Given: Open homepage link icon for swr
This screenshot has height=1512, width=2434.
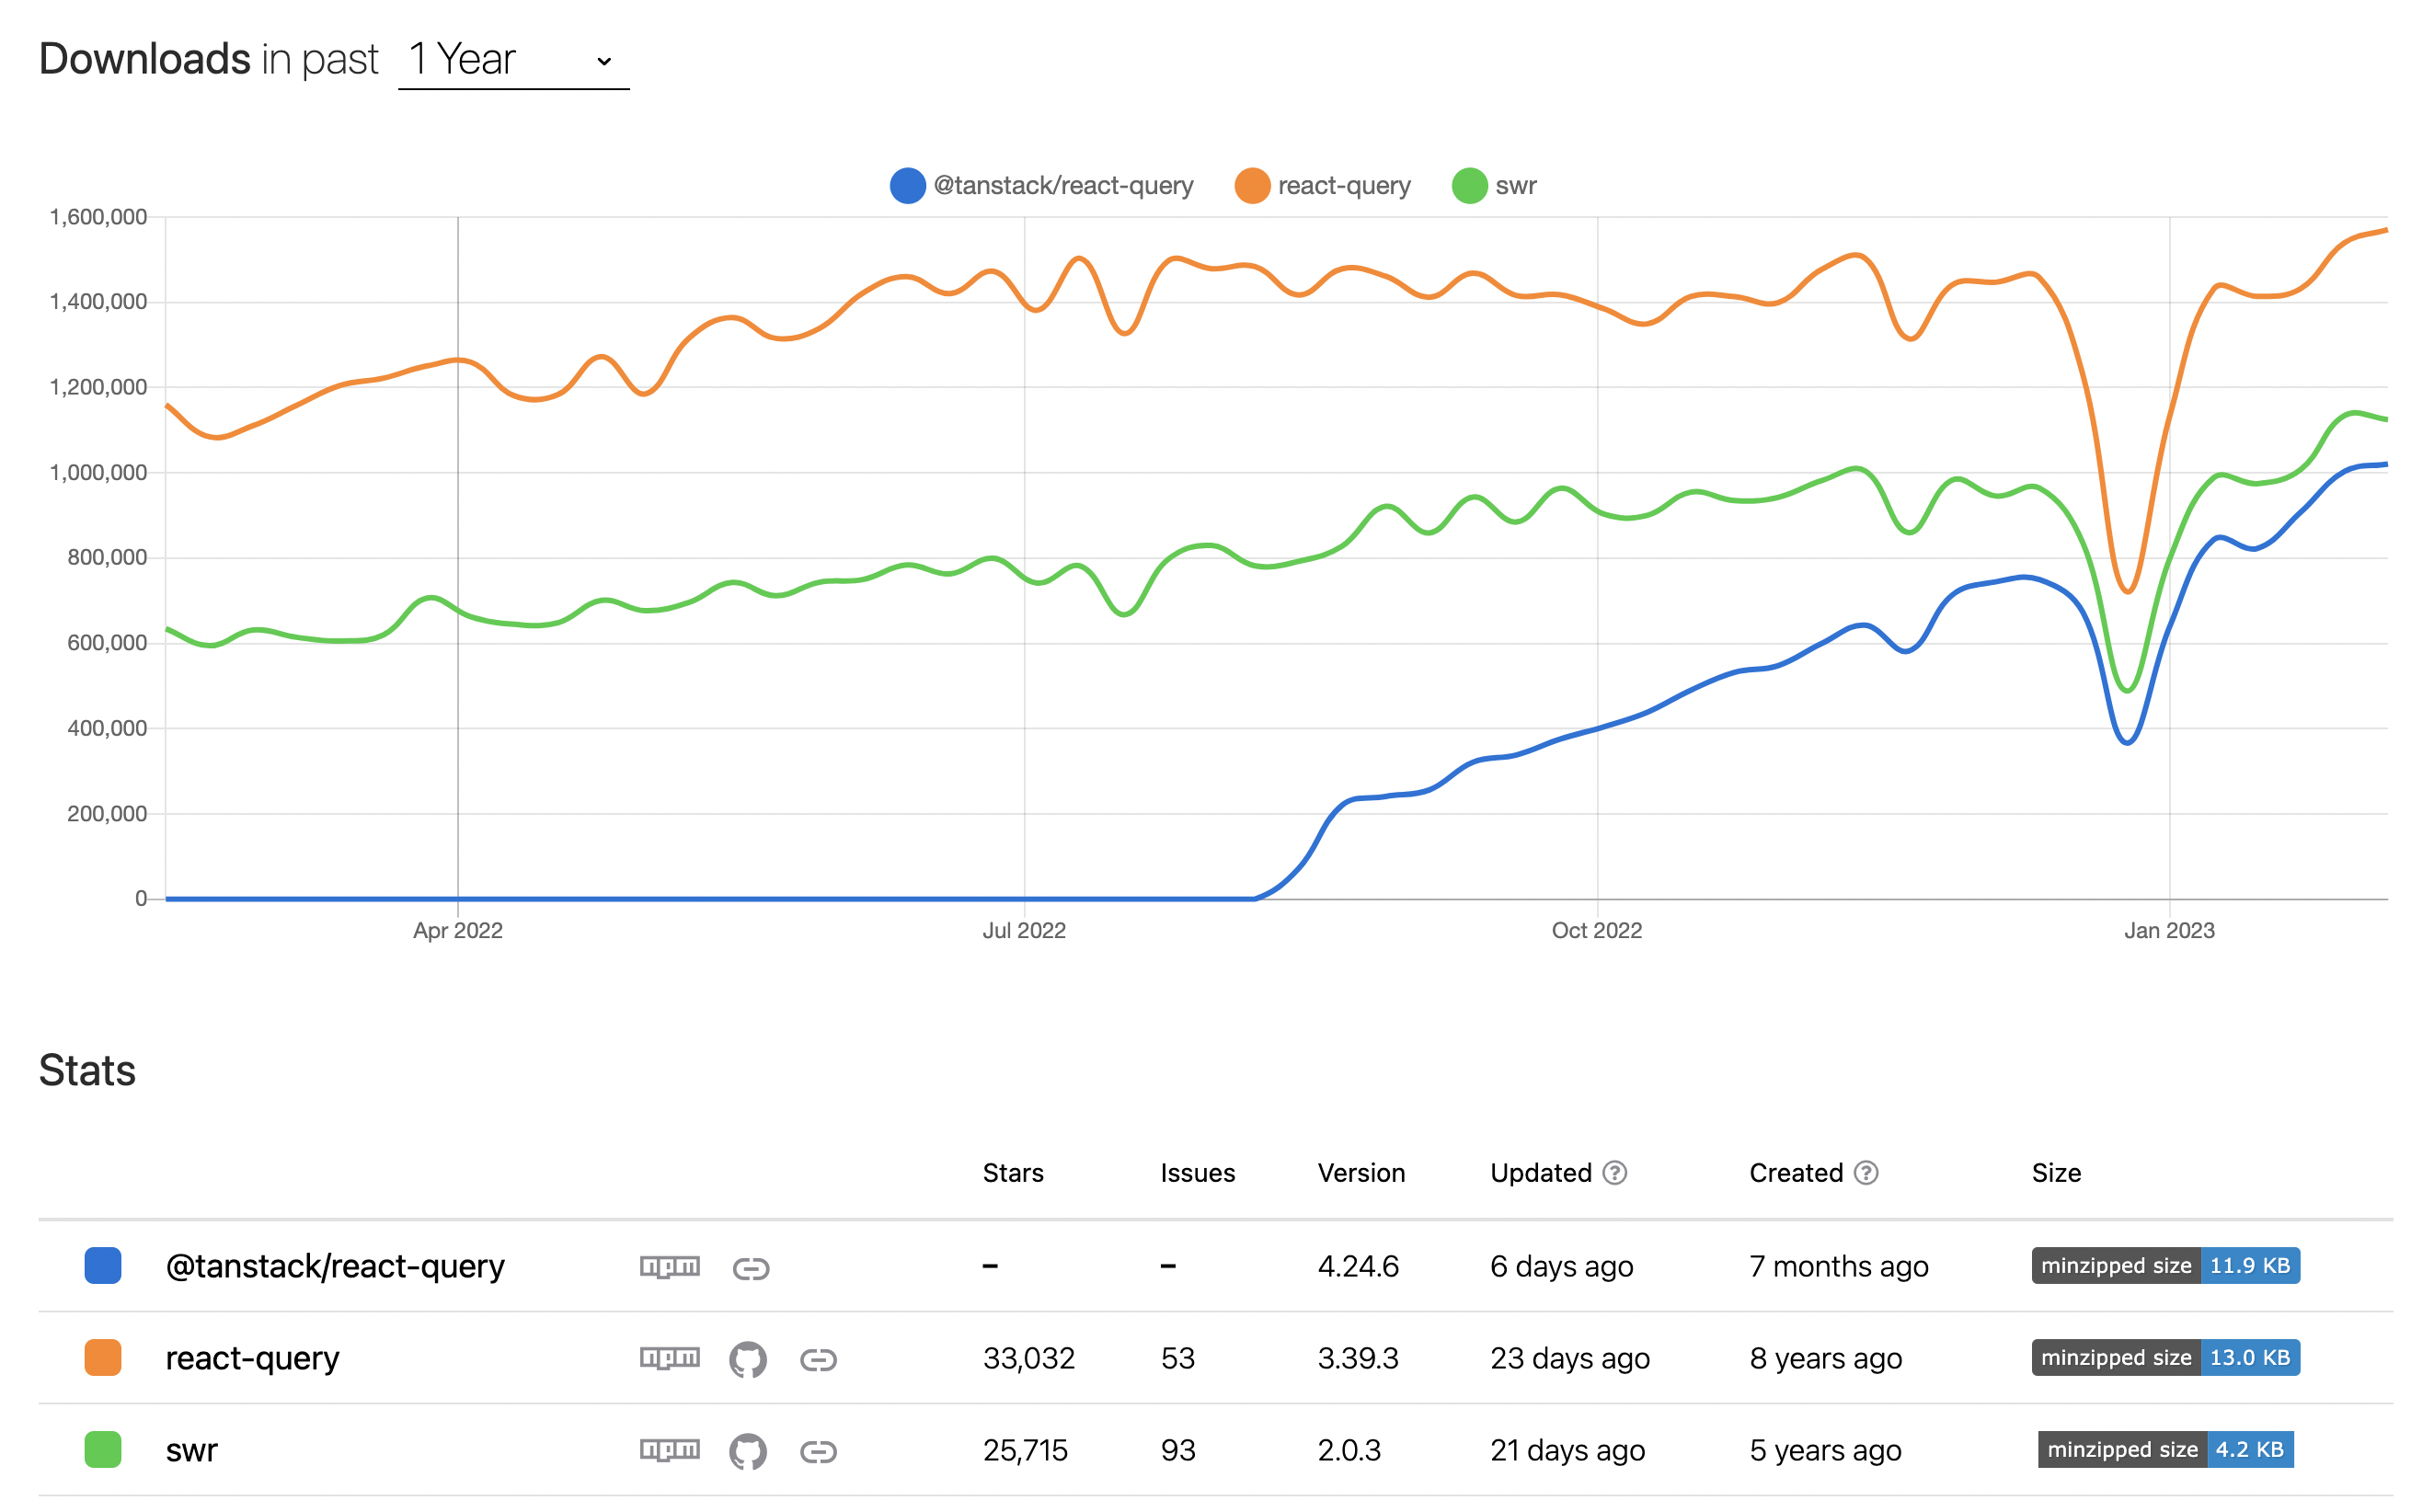Looking at the screenshot, I should coord(818,1452).
